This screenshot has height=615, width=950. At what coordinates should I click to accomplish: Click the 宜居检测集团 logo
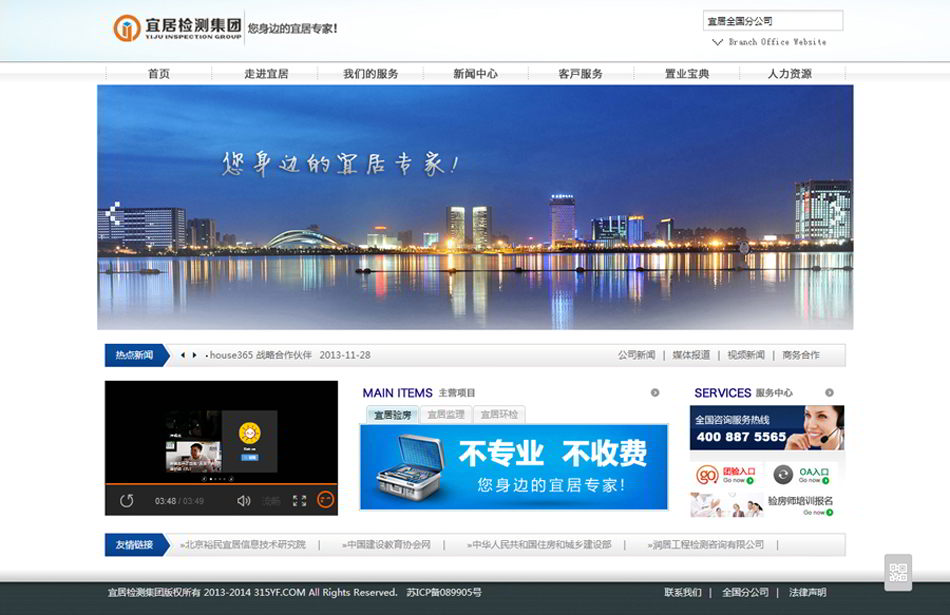[x=178, y=28]
